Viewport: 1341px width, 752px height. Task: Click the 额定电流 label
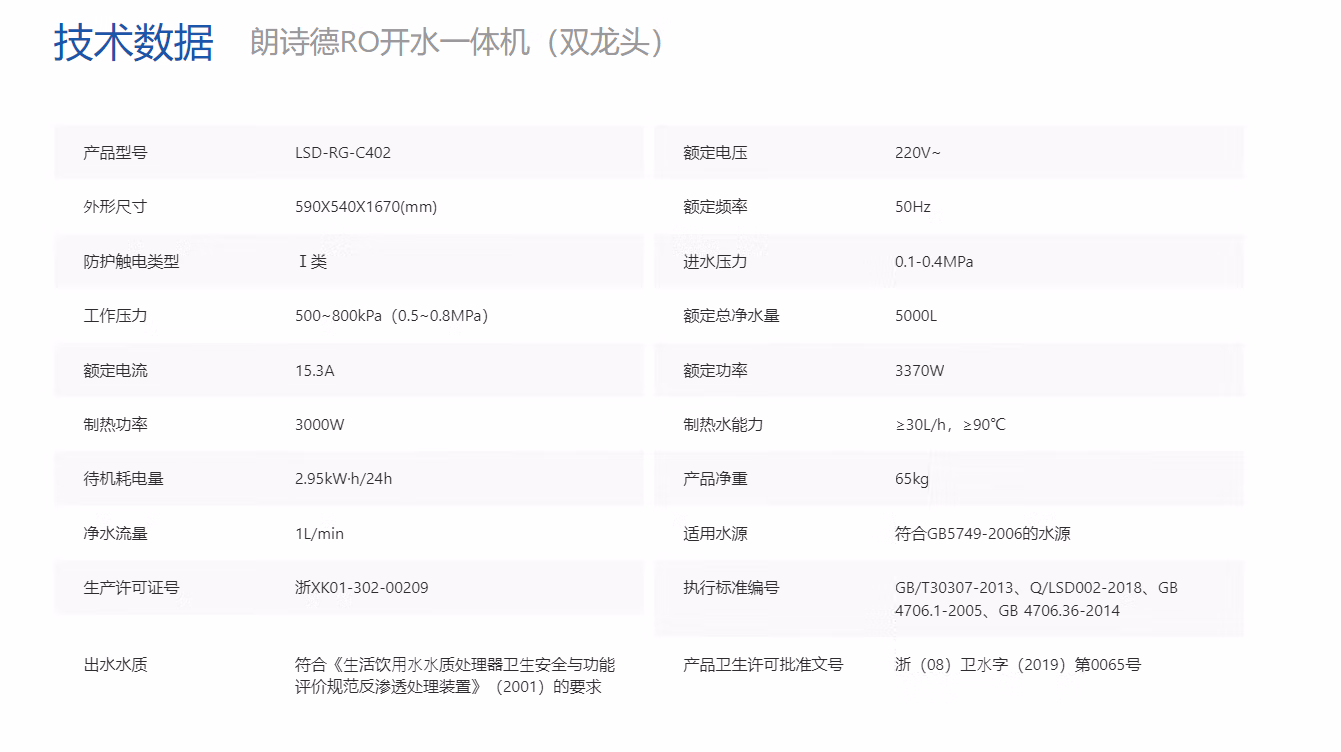click(115, 371)
